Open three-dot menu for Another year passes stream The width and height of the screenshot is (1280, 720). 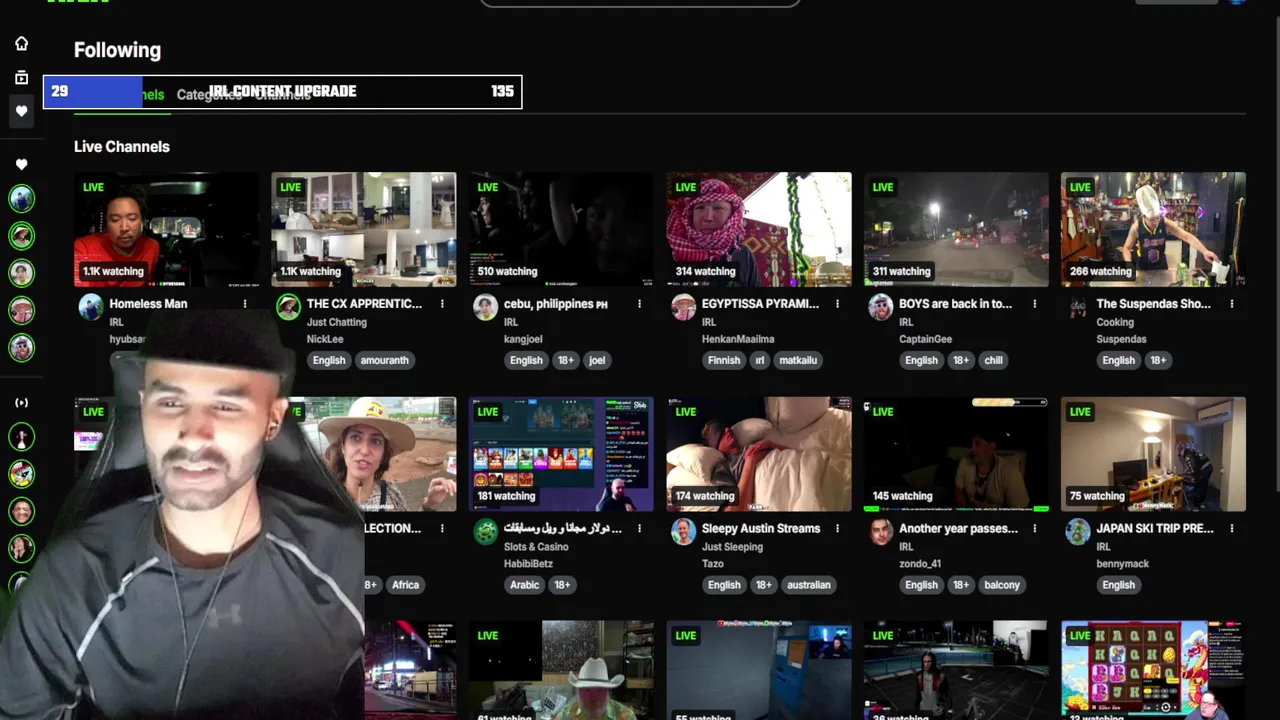pos(1034,529)
